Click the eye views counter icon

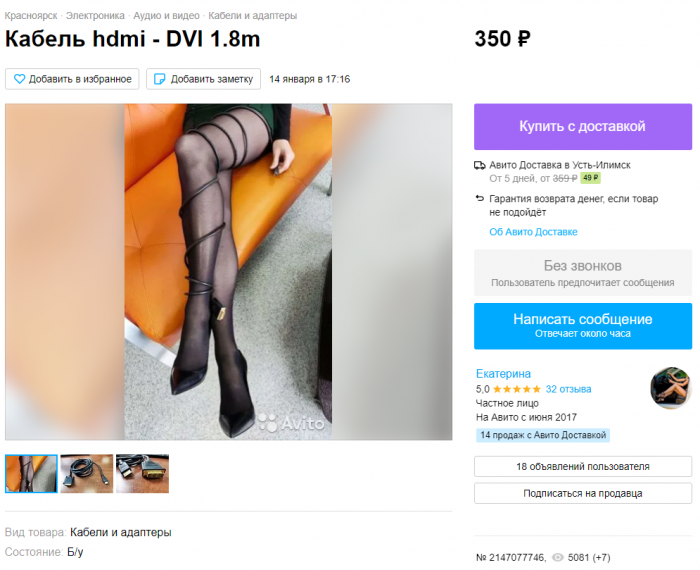point(558,558)
